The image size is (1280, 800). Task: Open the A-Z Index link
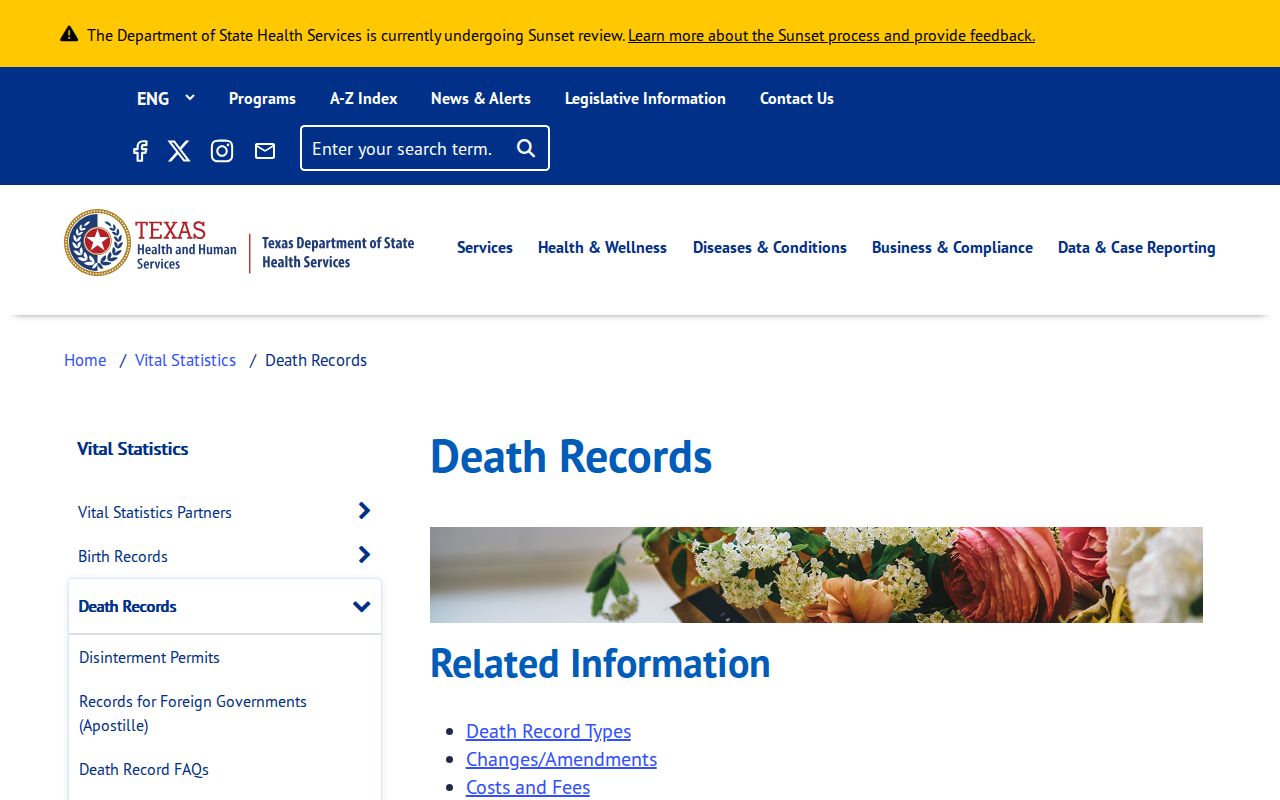click(364, 98)
